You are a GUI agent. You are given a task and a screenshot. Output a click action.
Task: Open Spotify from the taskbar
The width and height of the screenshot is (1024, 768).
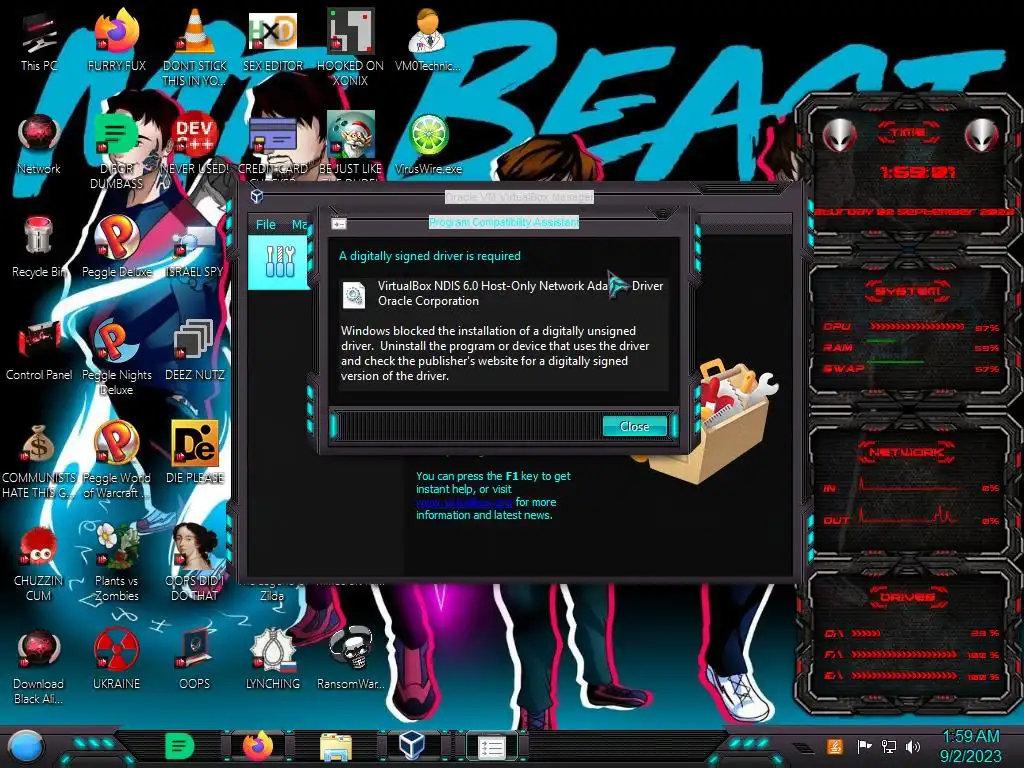(x=179, y=746)
